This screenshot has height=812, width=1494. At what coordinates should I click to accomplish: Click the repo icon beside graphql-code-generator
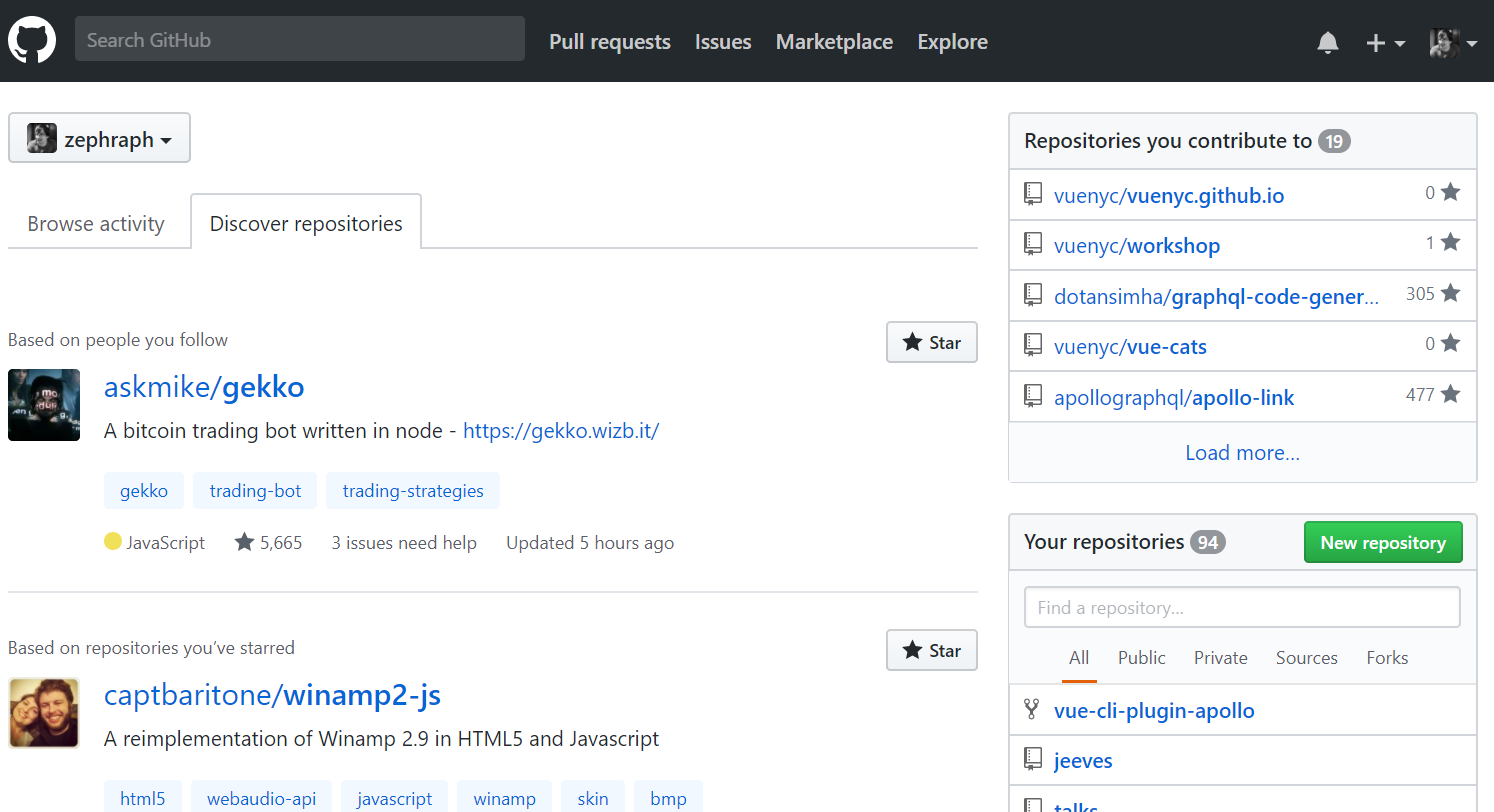click(x=1033, y=296)
